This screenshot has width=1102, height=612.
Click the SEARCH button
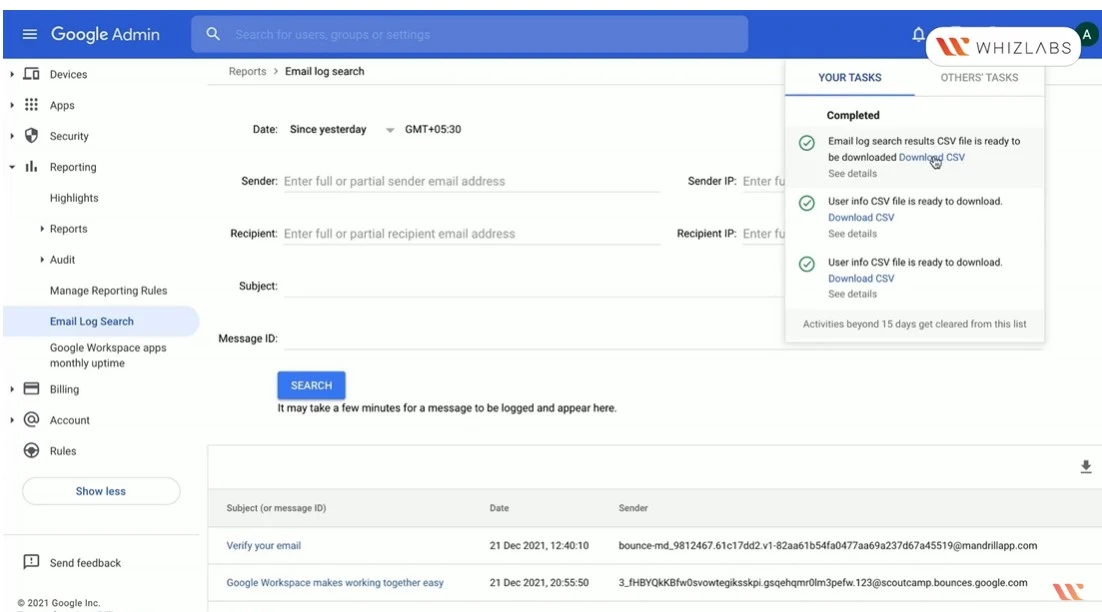tap(311, 385)
